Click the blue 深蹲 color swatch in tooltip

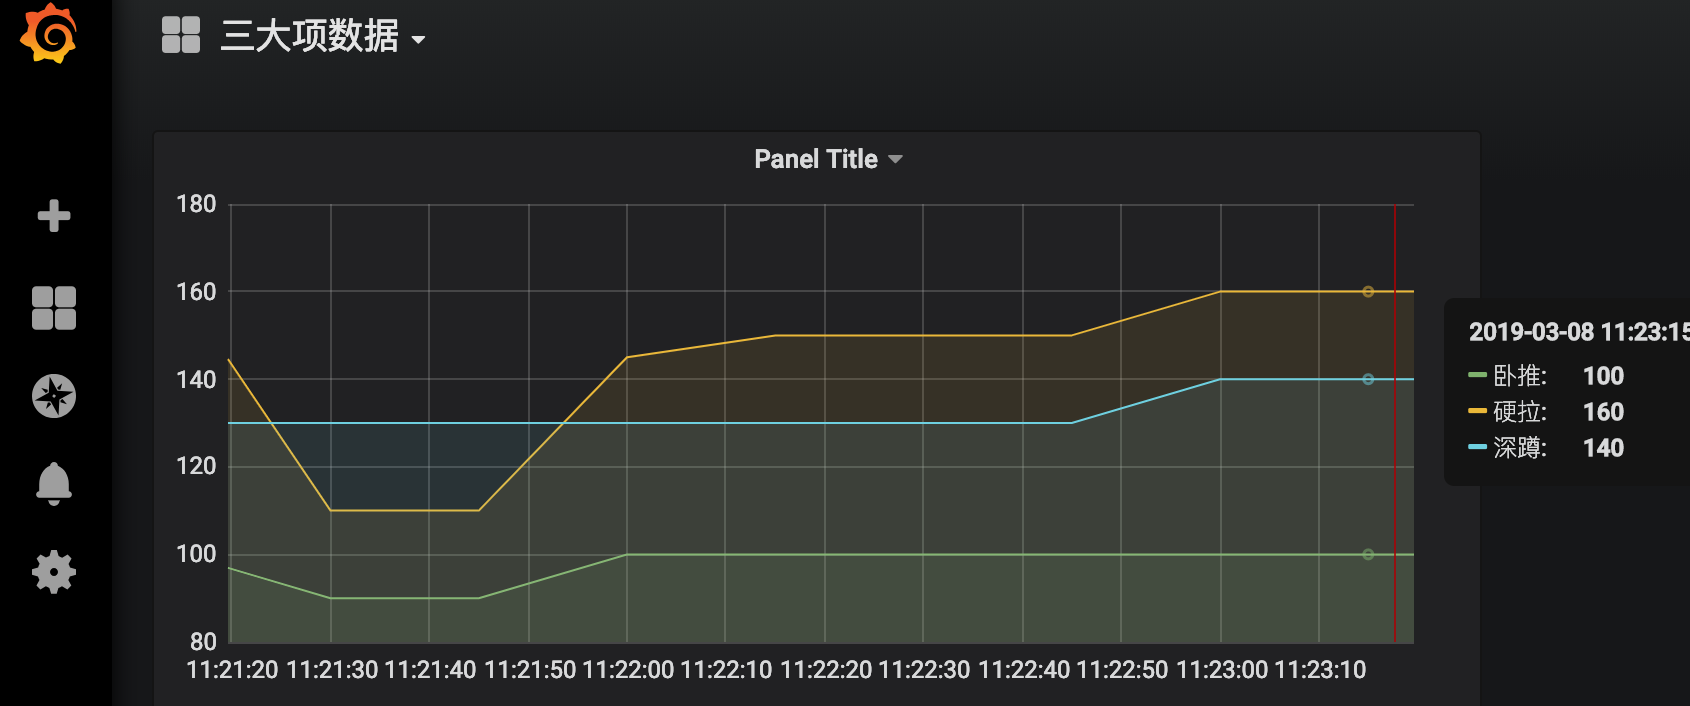[1477, 447]
